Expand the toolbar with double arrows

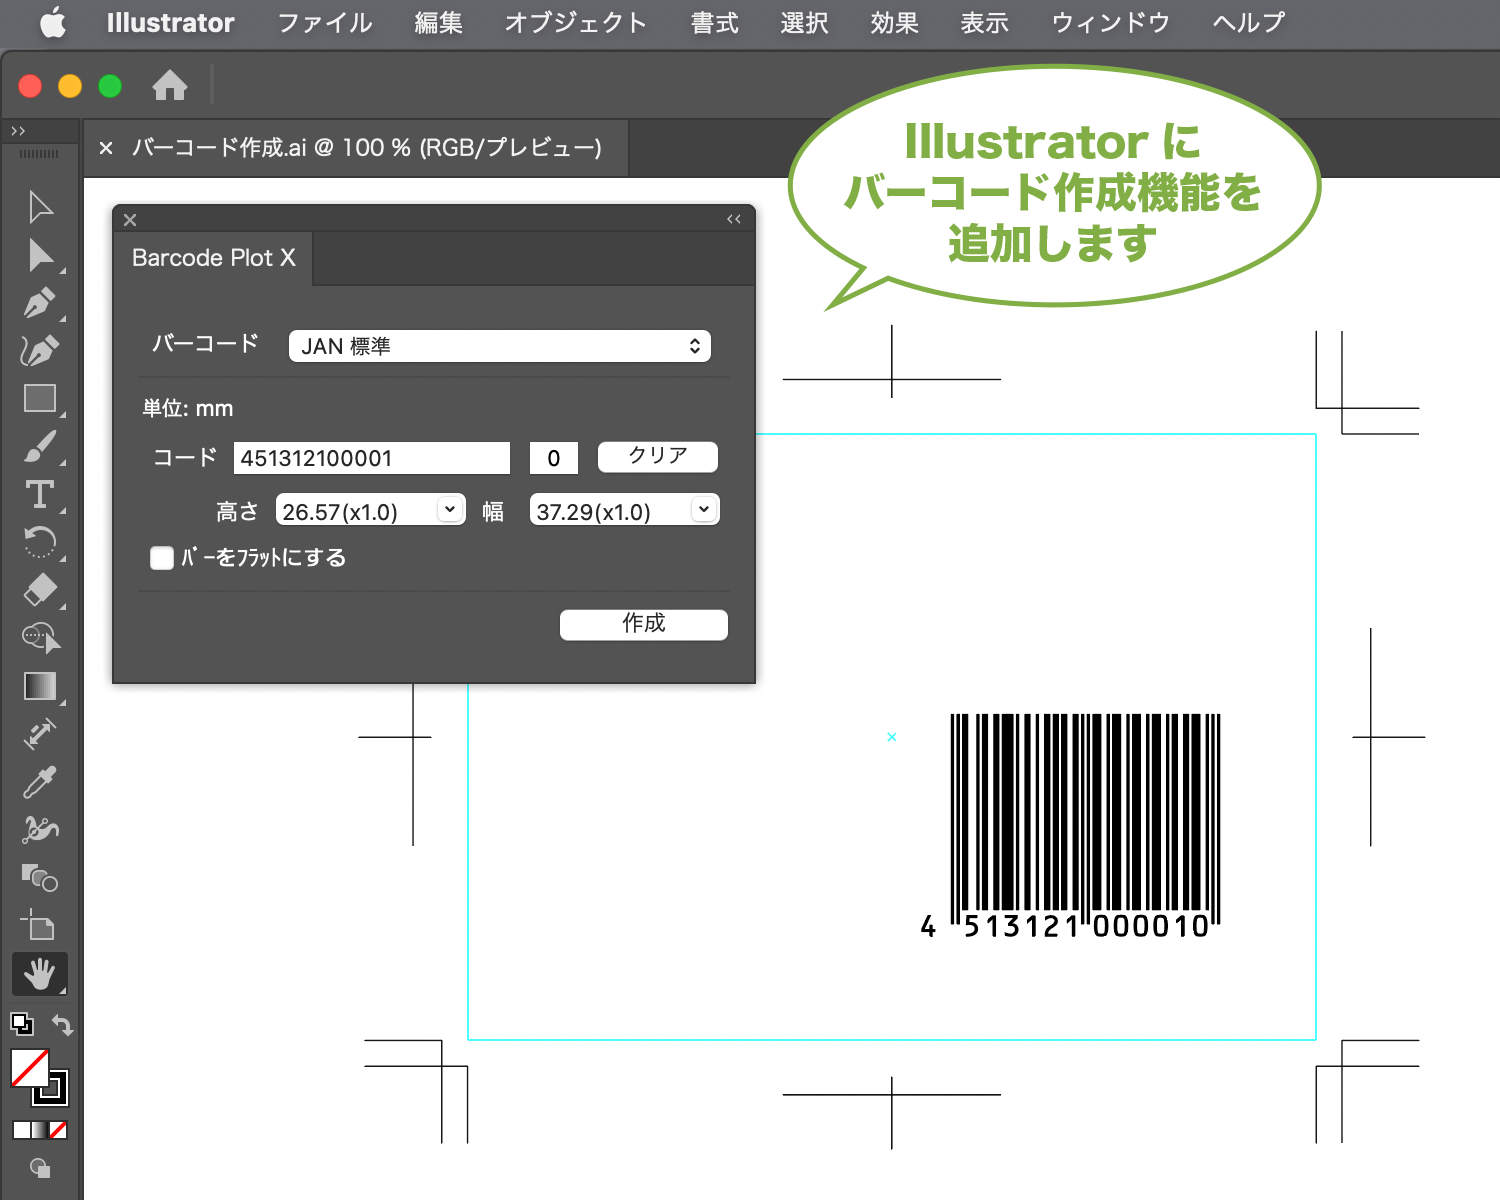18,131
